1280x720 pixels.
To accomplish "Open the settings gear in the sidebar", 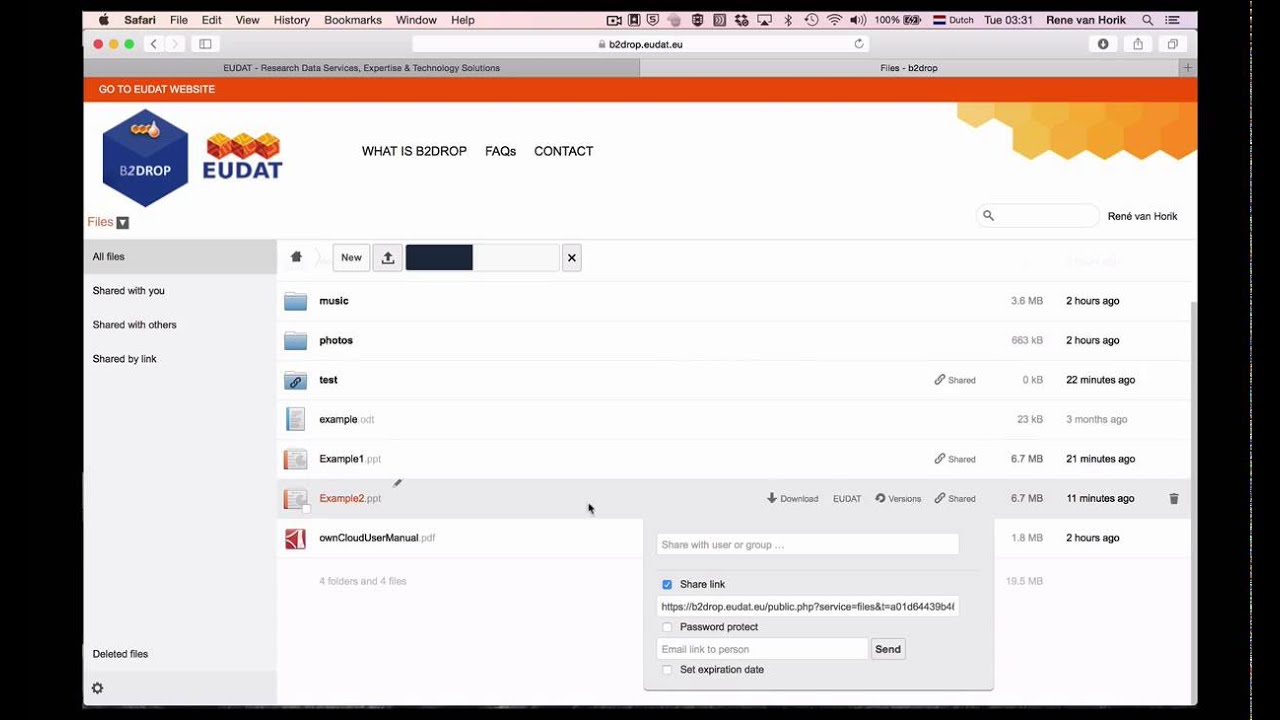I will tap(97, 688).
